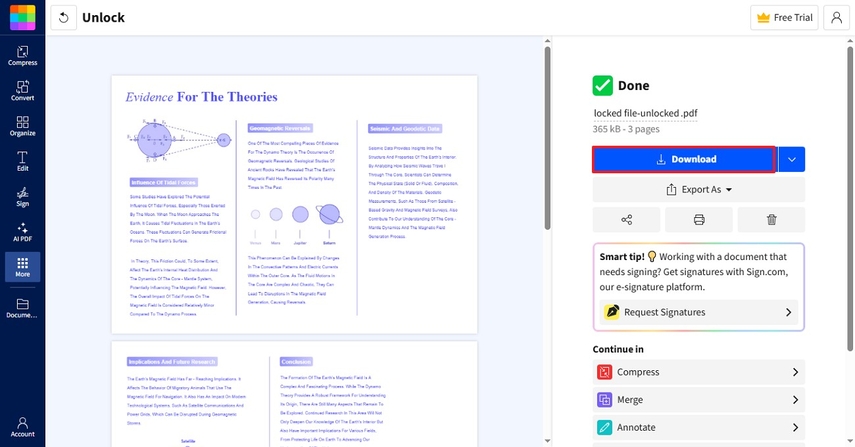Click the 'Implications And Future Research' heading
855x447 pixels.
tap(172, 361)
